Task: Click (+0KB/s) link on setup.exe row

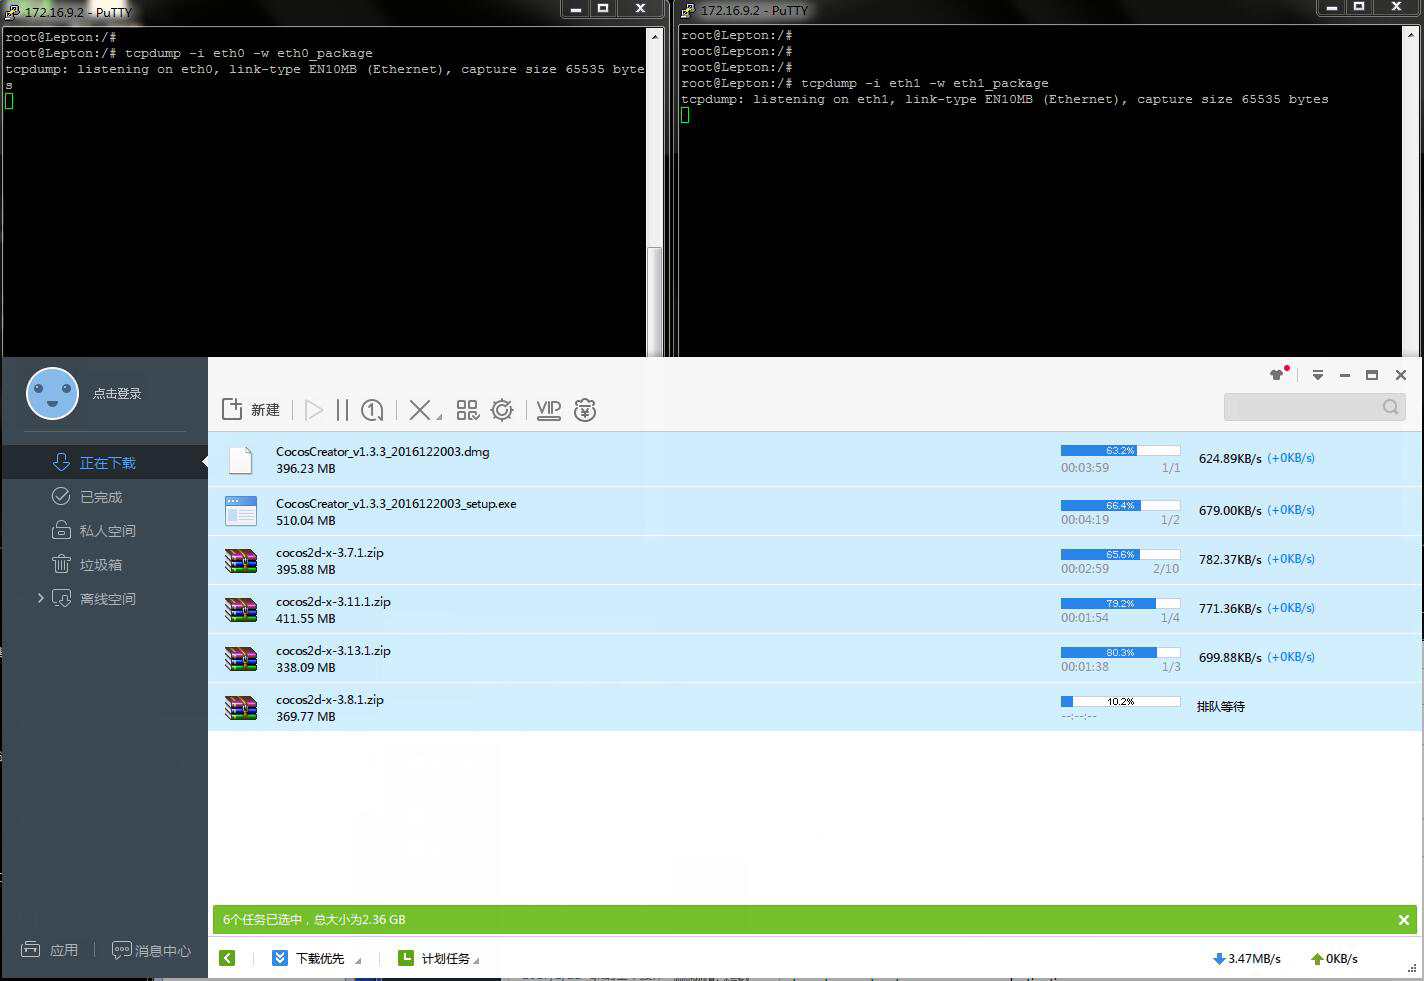Action: tap(1291, 510)
